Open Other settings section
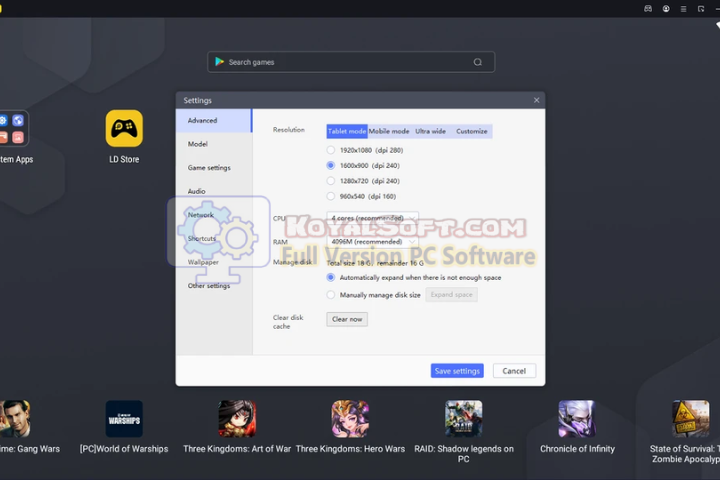 214,286
